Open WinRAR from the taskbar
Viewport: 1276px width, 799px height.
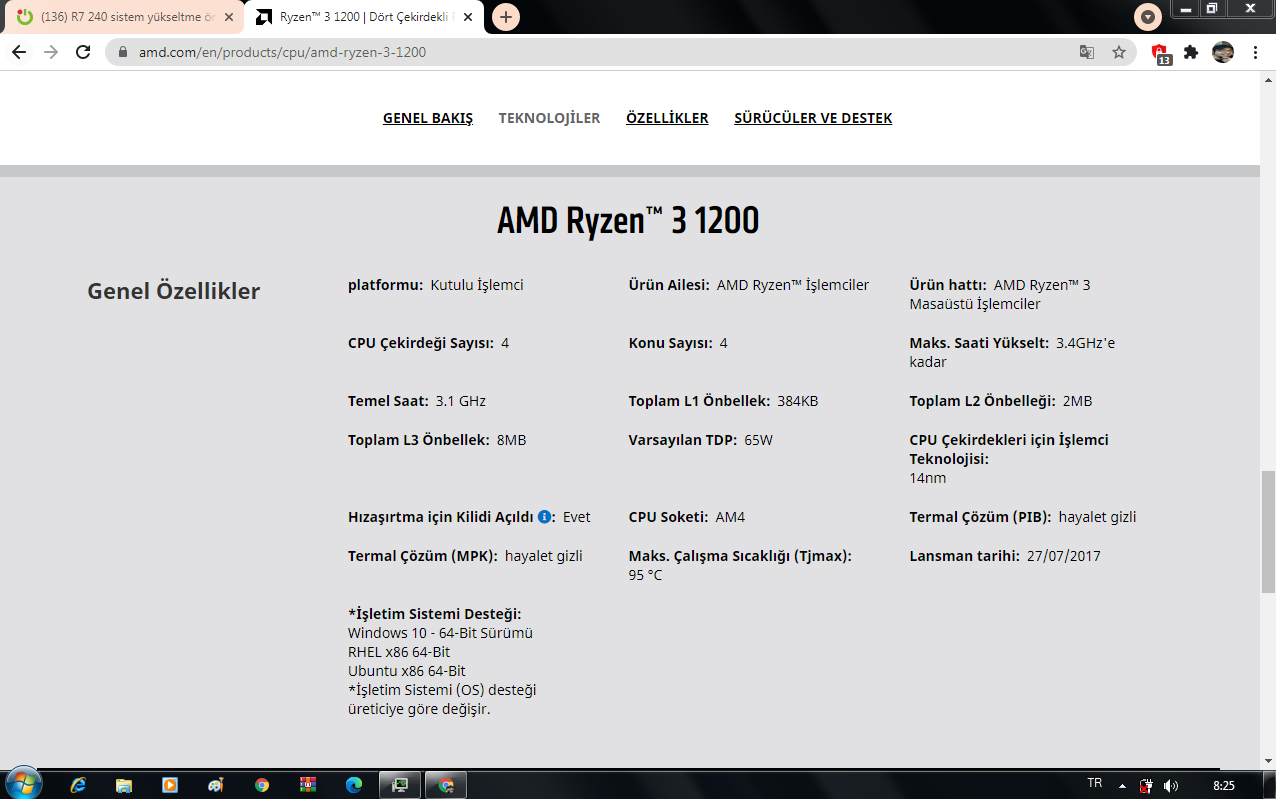click(308, 785)
